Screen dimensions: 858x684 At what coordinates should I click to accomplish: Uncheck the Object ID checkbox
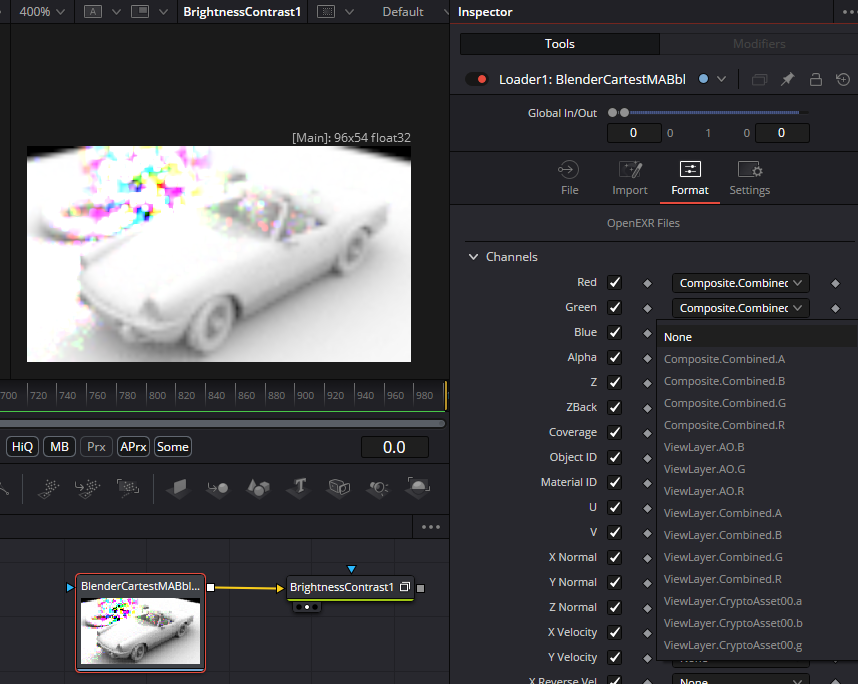pyautogui.click(x=614, y=457)
